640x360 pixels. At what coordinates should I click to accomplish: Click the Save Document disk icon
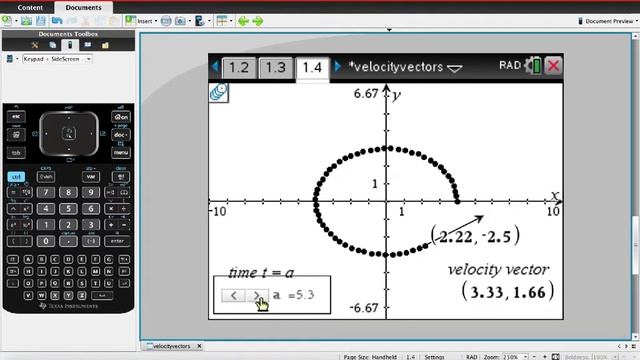41,20
